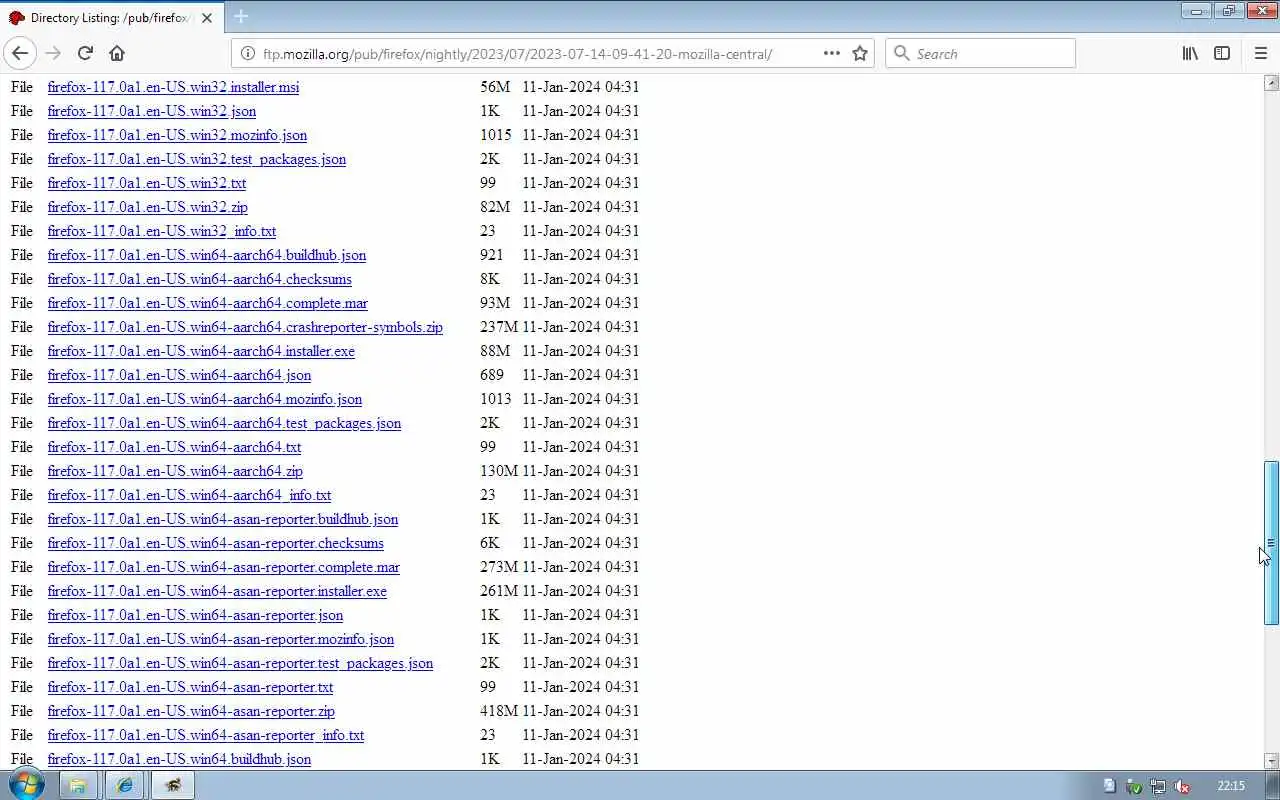The height and width of the screenshot is (800, 1280).
Task: Open a new tab with plus button
Action: [241, 16]
